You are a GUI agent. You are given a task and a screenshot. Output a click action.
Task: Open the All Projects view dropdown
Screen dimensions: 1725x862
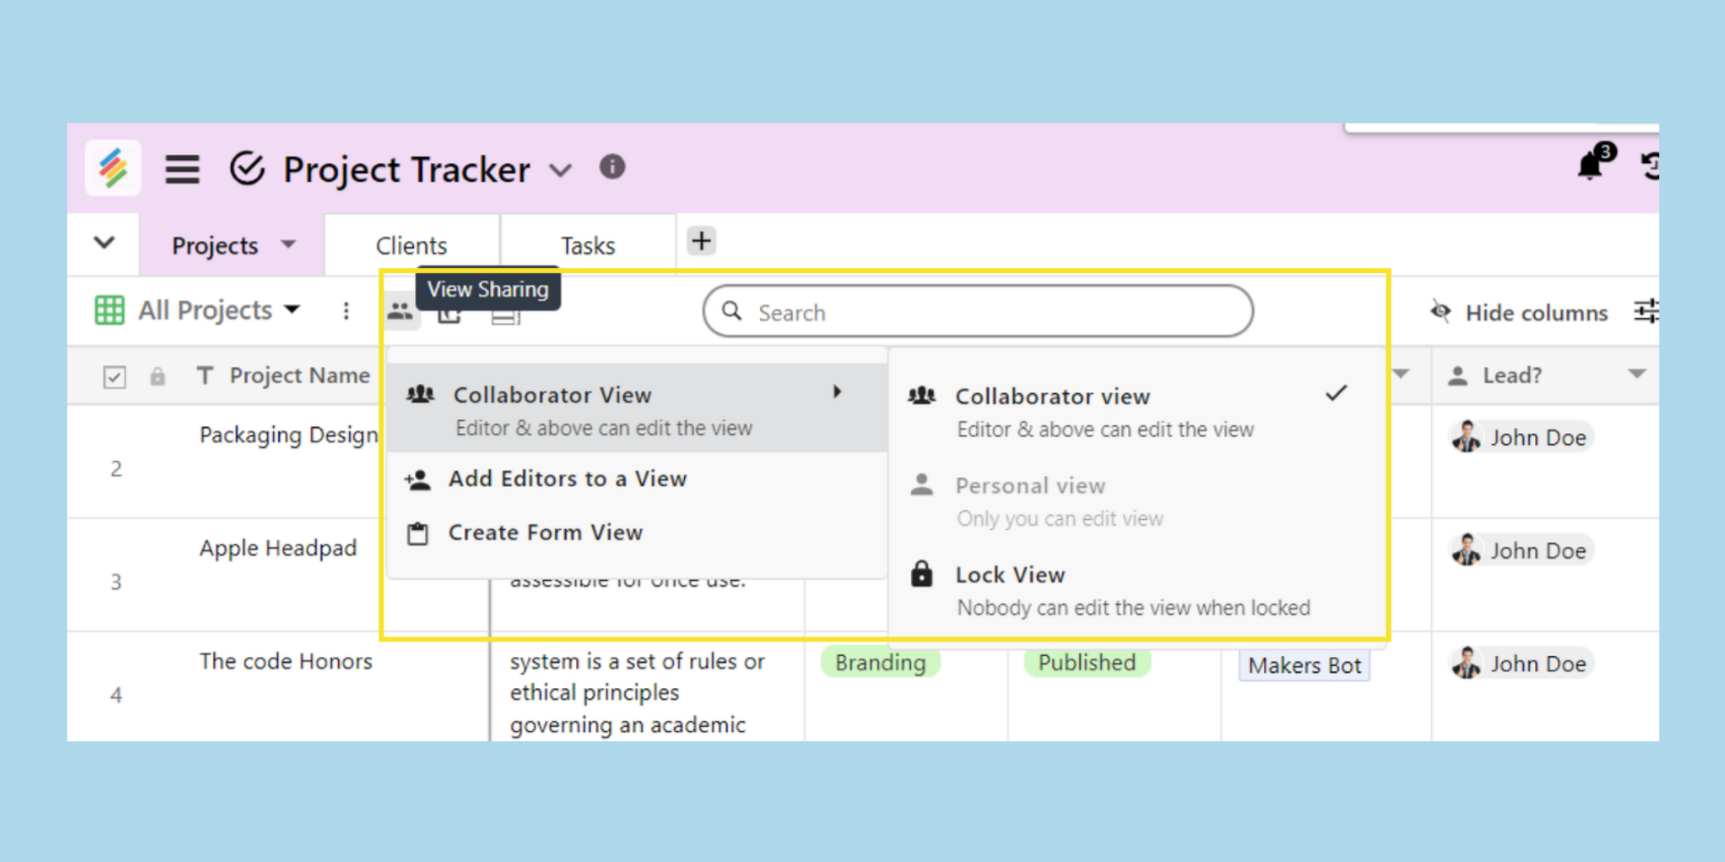(x=292, y=310)
